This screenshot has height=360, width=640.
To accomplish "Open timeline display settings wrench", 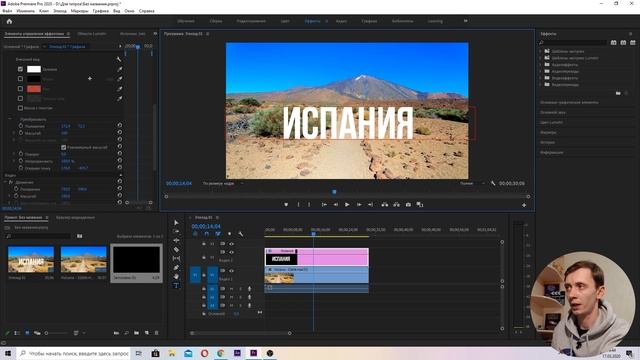I will 241,234.
